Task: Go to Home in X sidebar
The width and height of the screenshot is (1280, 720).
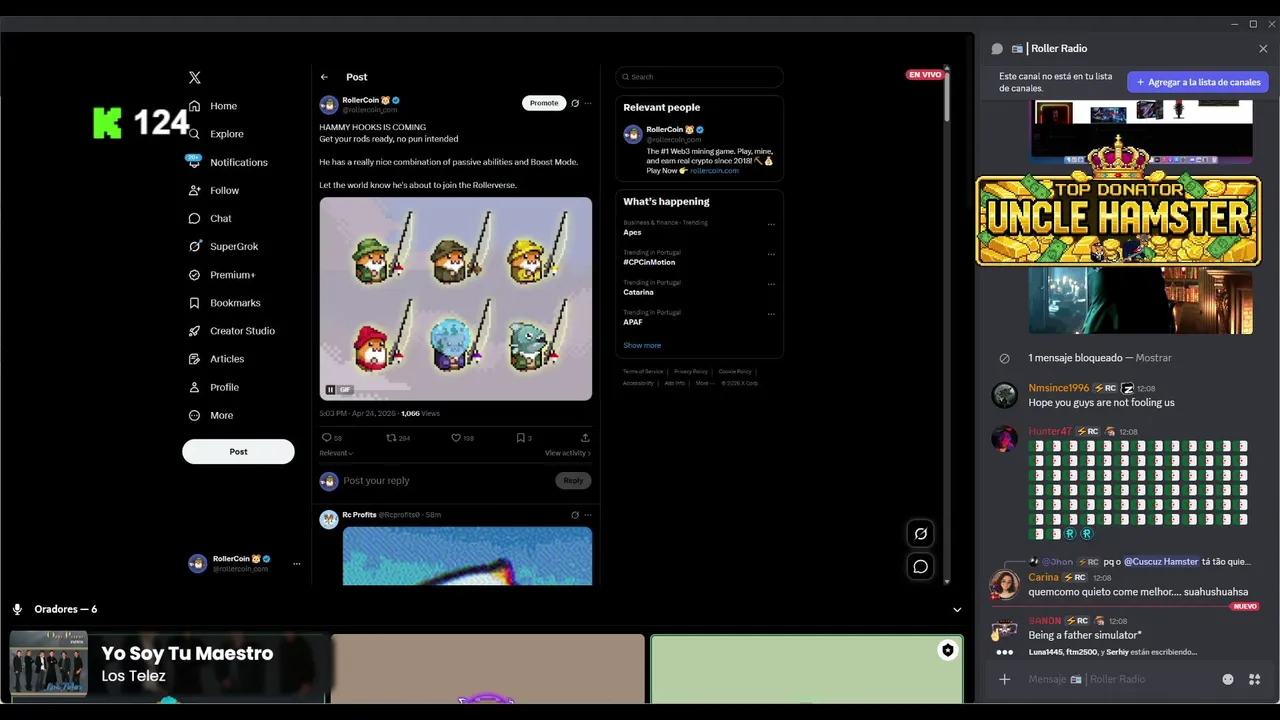Action: [x=213, y=106]
